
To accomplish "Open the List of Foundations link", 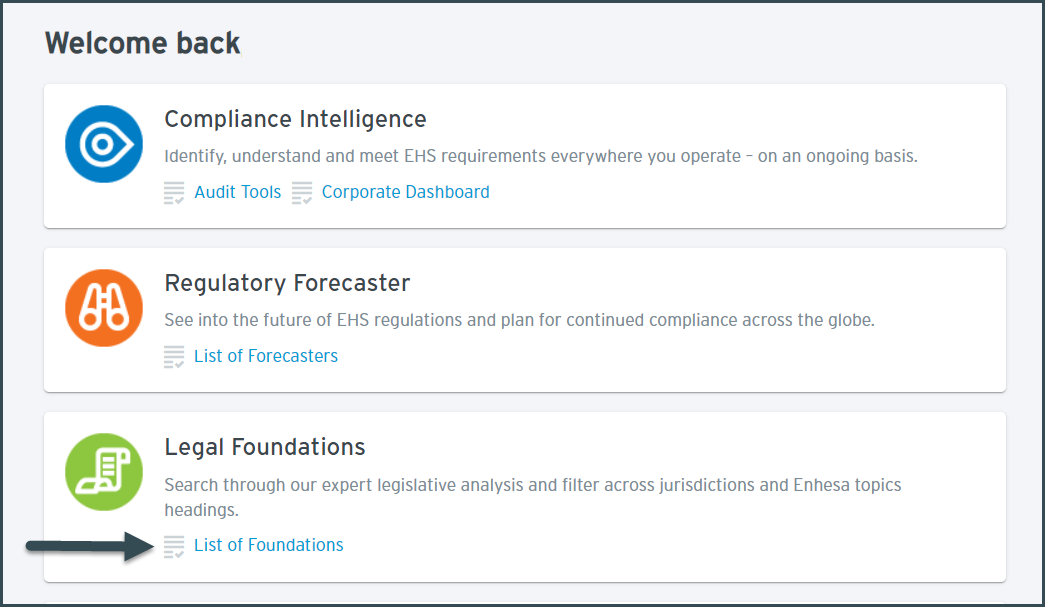I will (269, 545).
